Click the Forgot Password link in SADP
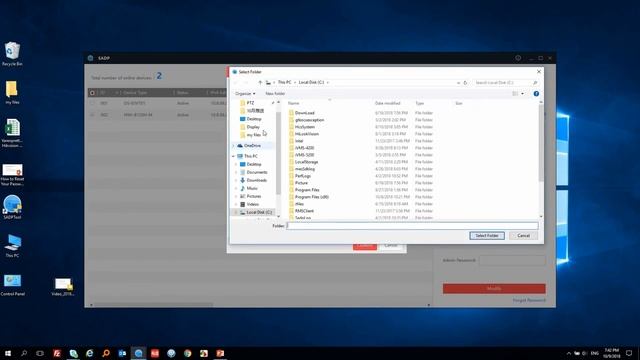This screenshot has height=360, width=640. [529, 300]
